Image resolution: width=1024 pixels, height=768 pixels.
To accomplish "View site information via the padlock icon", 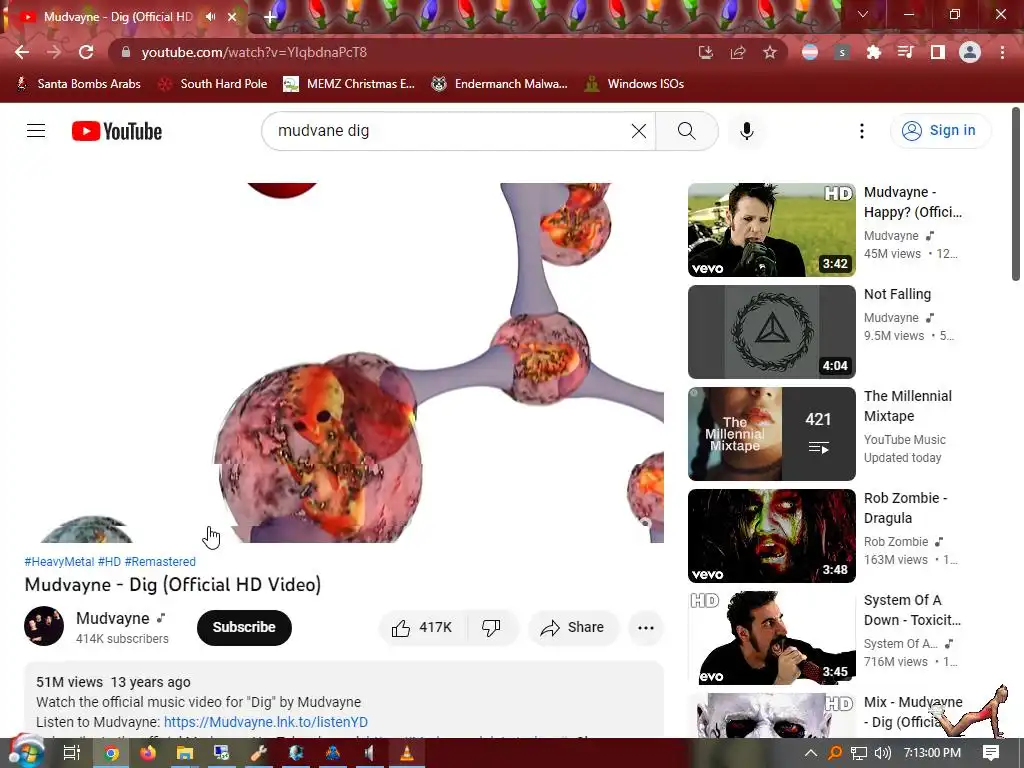I will tap(126, 52).
